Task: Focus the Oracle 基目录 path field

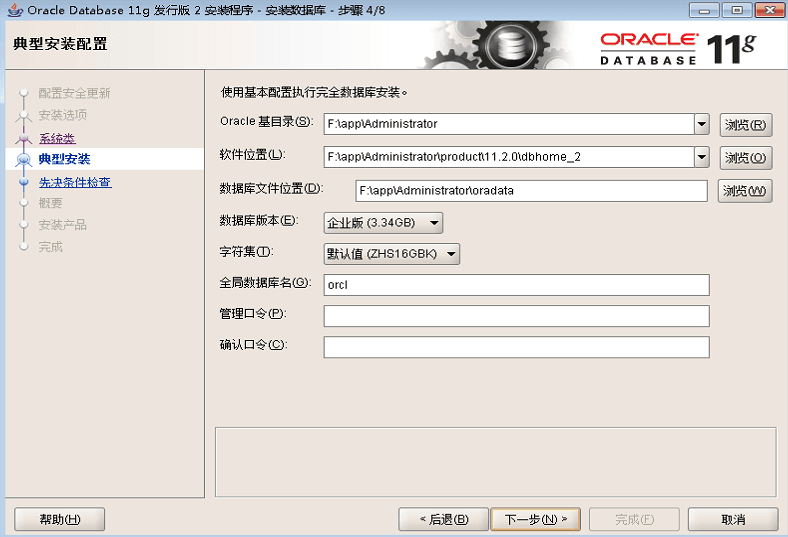Action: pos(509,124)
